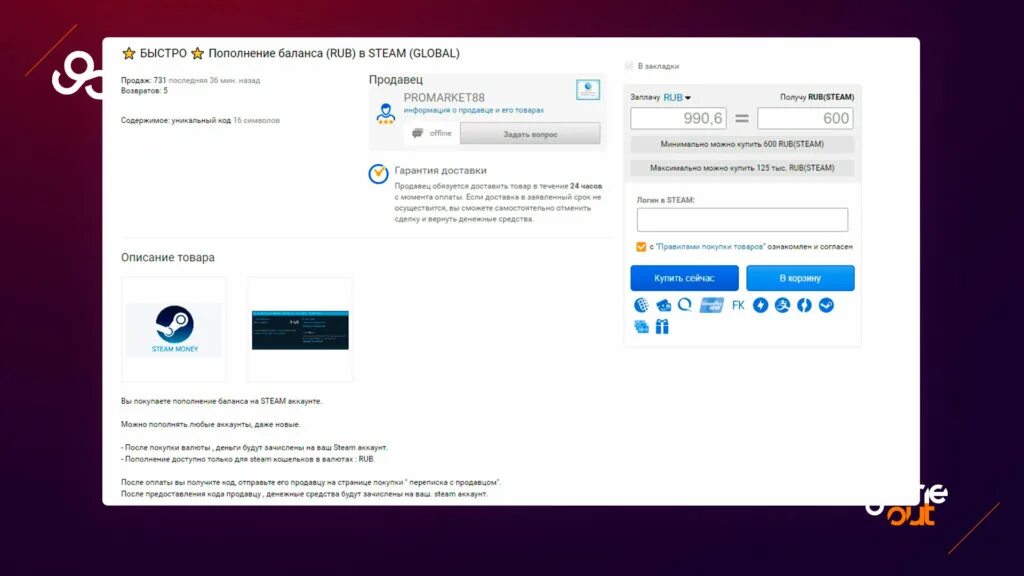Choose UnionPay card payment icon
The height and width of the screenshot is (576, 1024).
[711, 305]
